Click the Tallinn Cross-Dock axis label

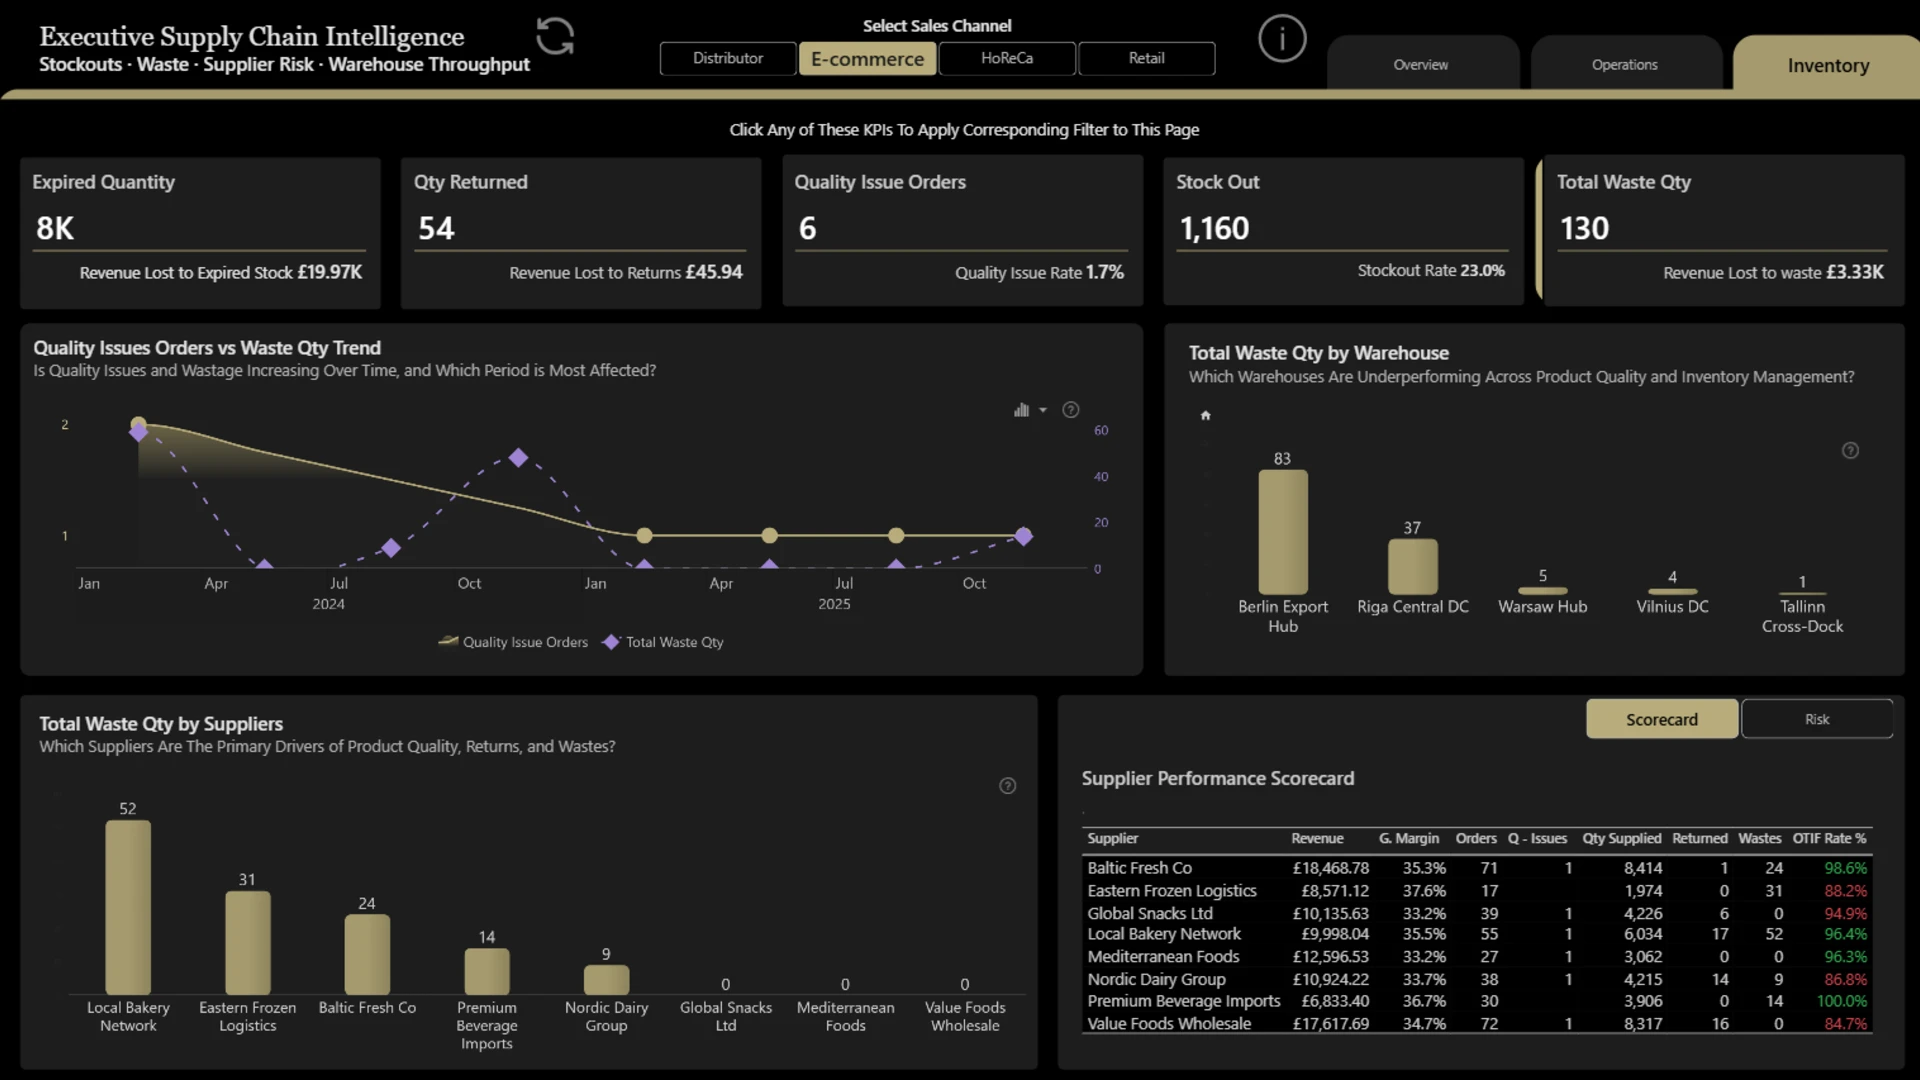click(1802, 616)
